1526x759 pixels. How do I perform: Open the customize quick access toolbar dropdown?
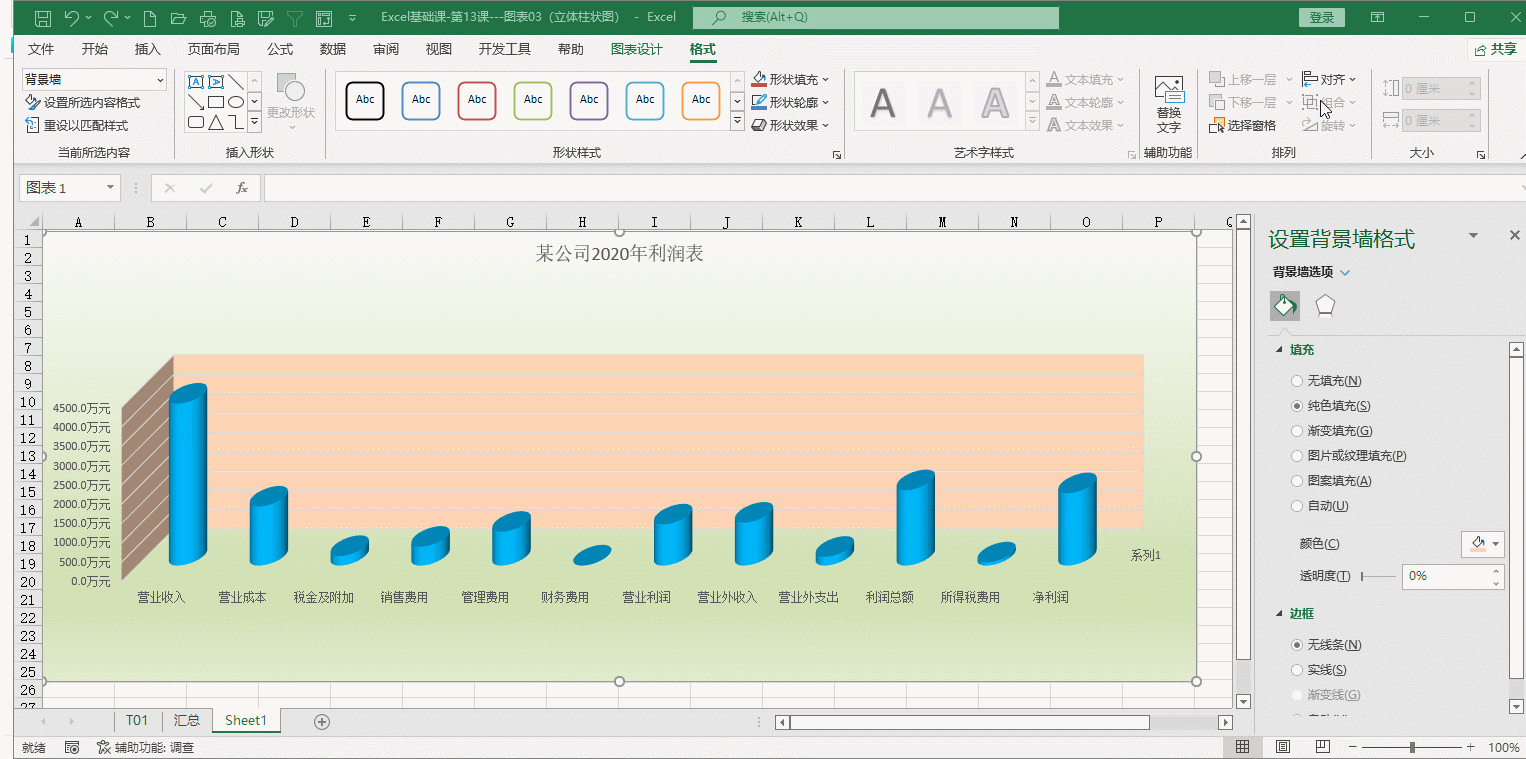352,18
